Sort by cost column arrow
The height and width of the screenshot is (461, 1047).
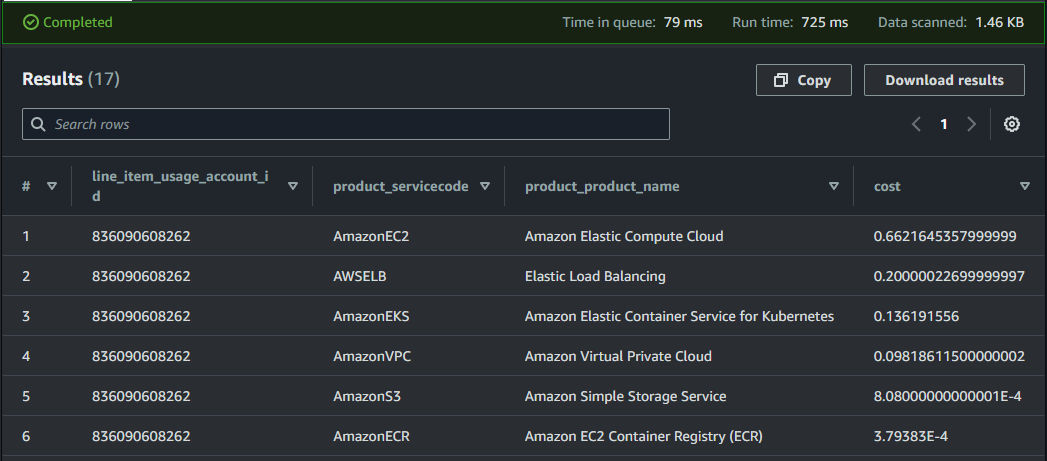pyautogui.click(x=1025, y=186)
